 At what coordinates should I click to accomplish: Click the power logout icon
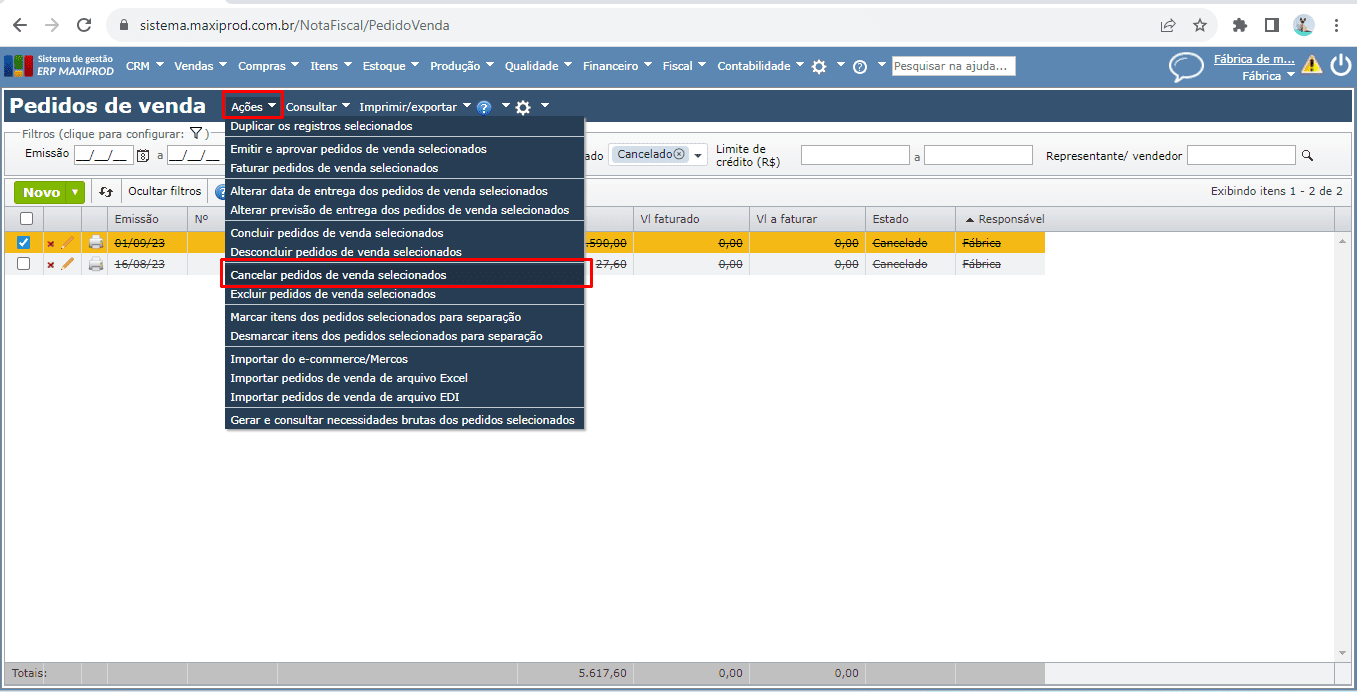click(1340, 65)
